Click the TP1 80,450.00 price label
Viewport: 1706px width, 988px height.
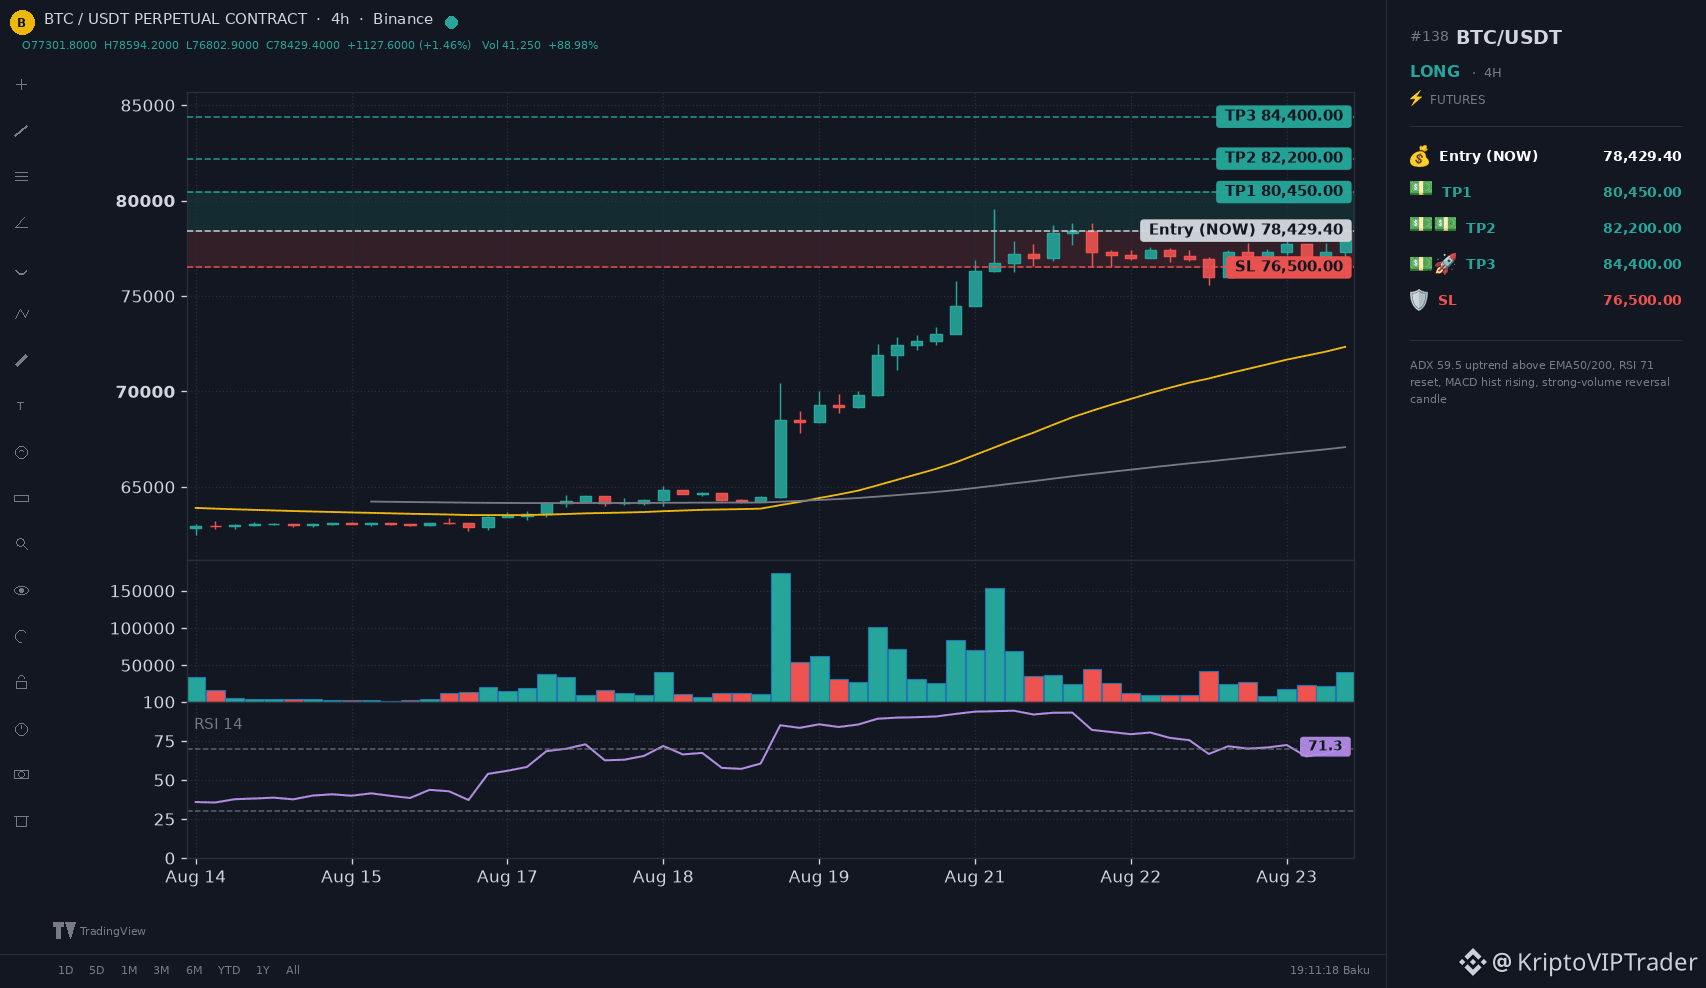[1284, 191]
